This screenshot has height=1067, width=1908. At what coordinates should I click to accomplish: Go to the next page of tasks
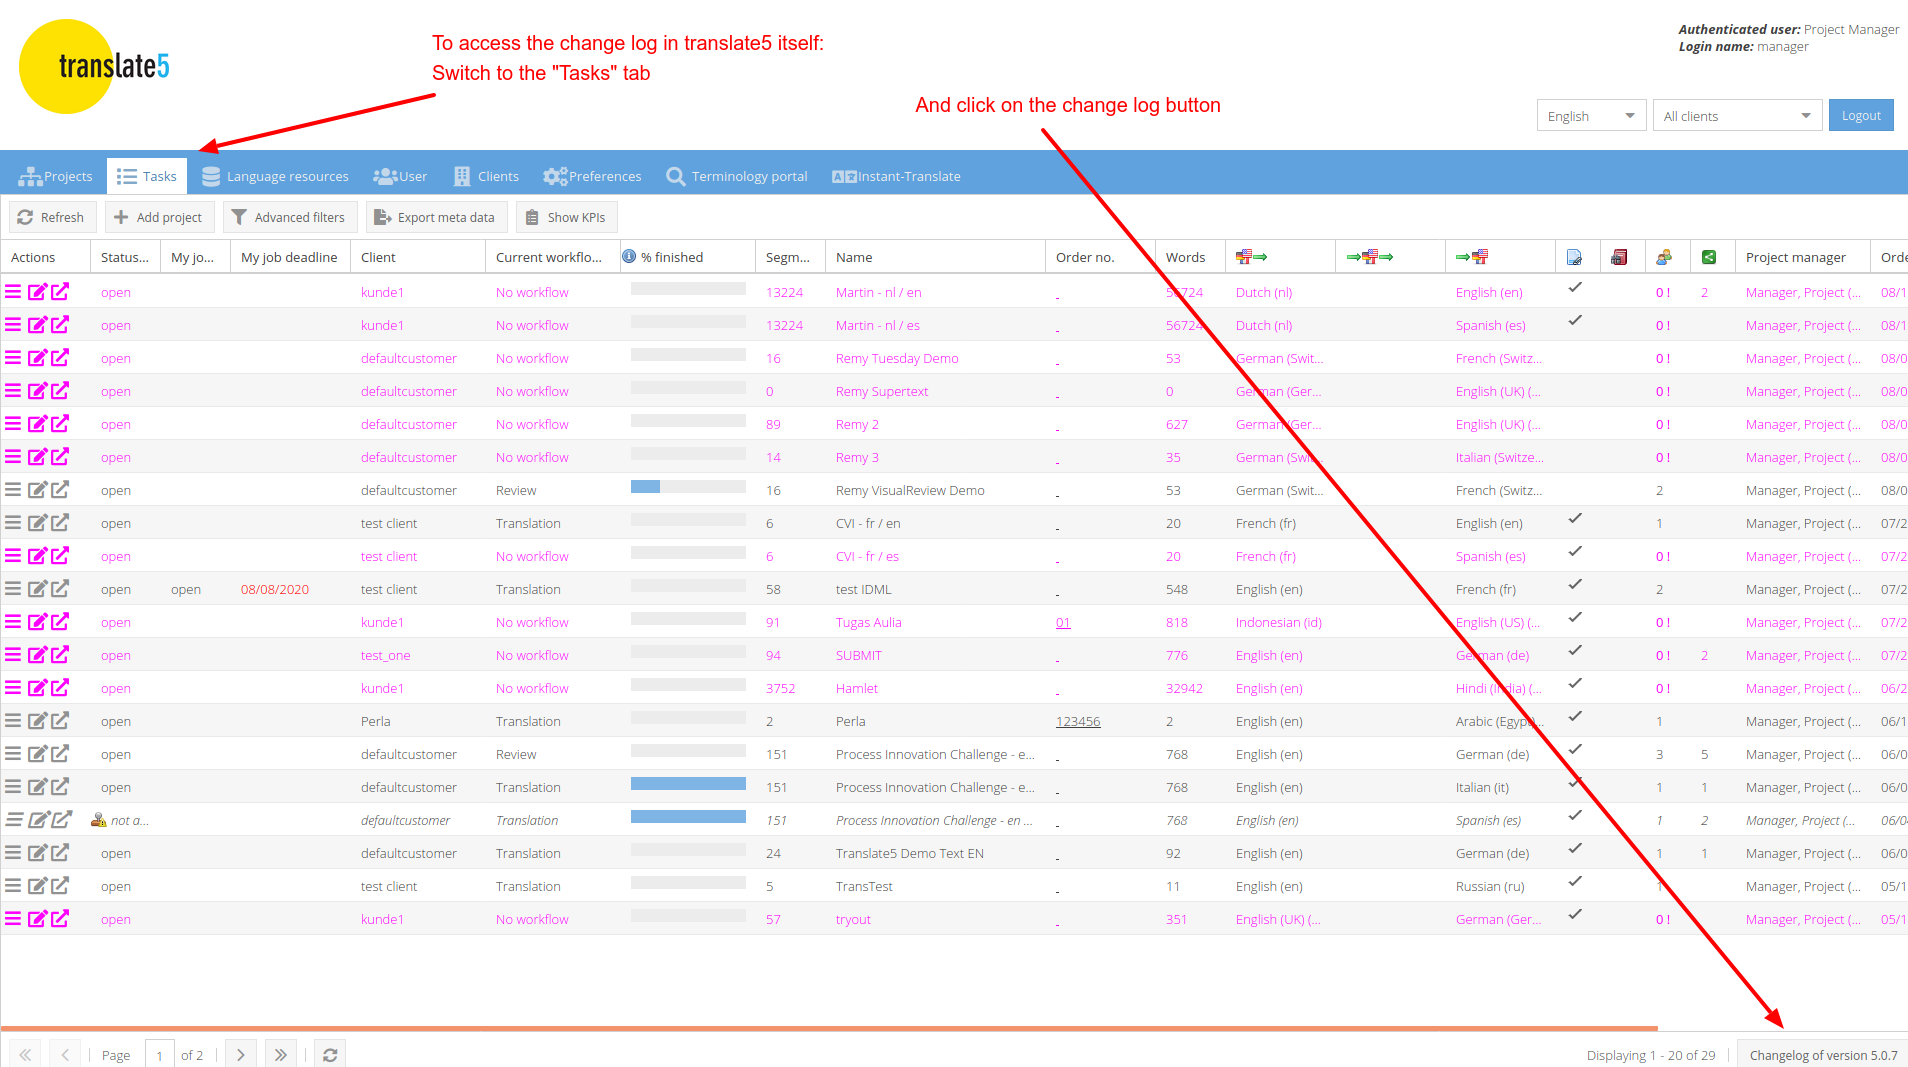241,1054
